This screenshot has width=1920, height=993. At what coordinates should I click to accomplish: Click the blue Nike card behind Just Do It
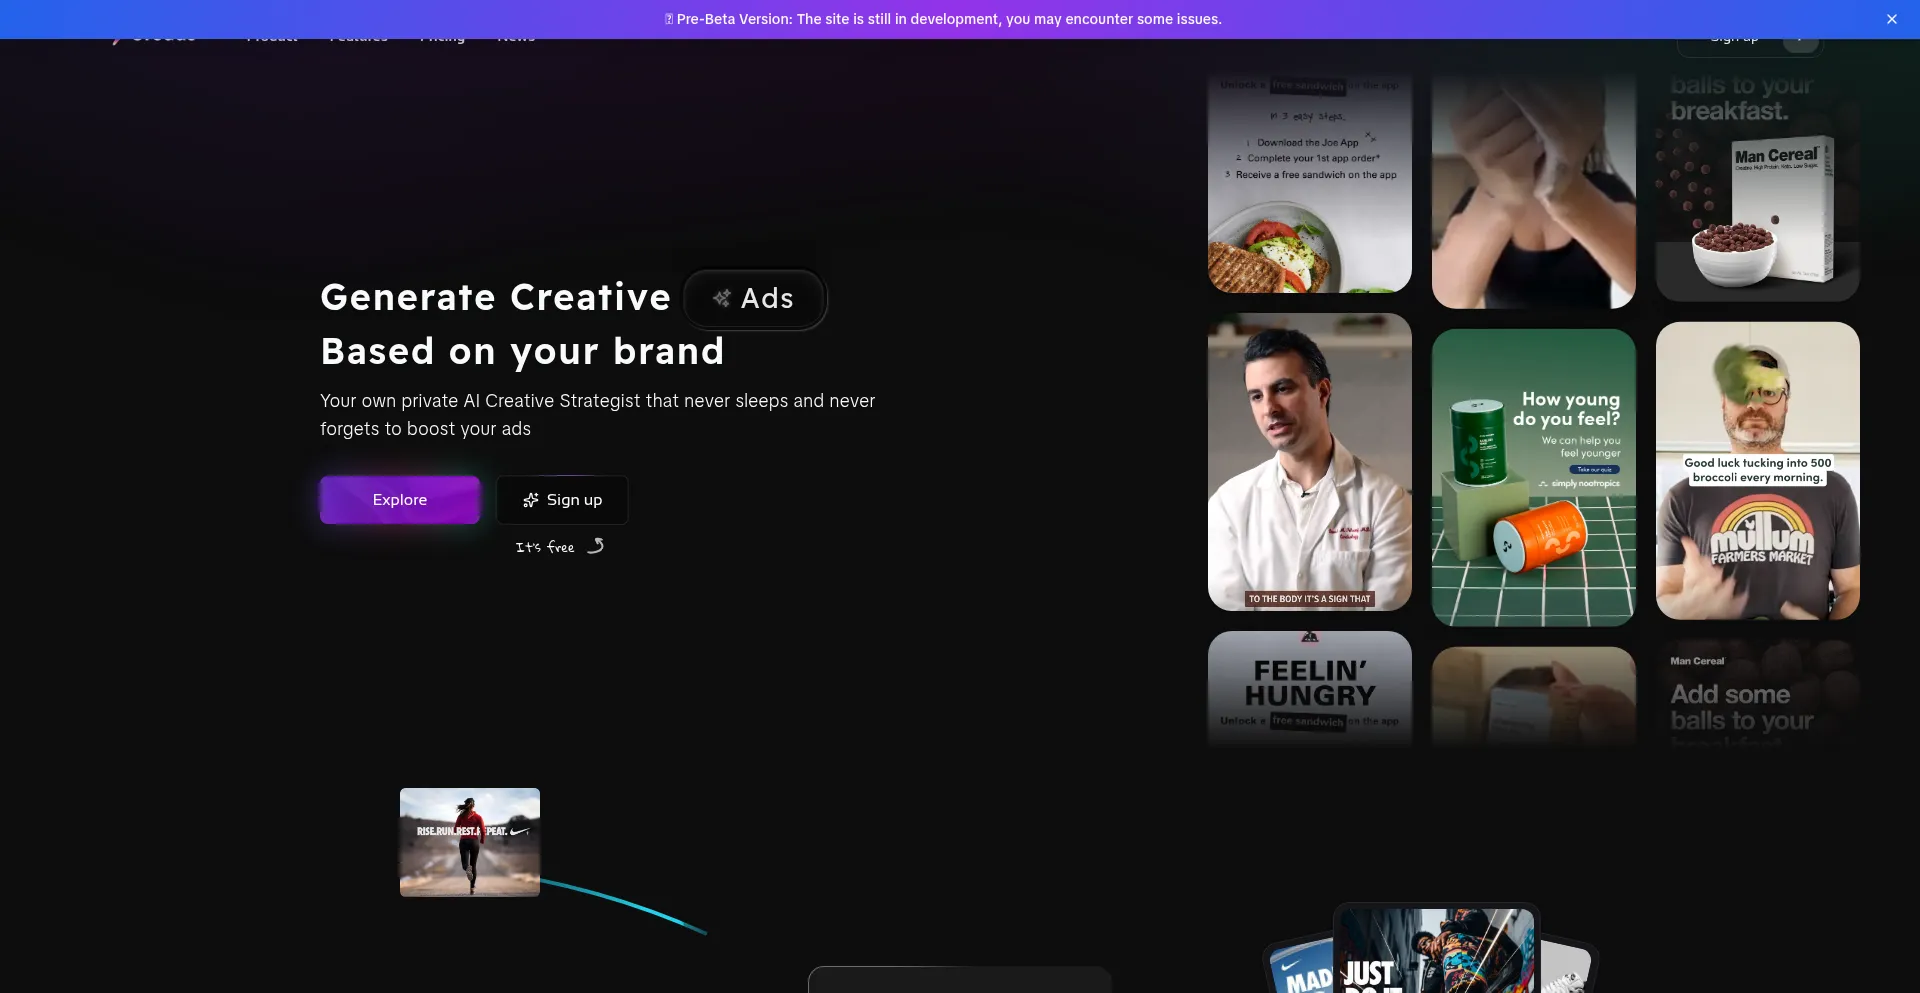(x=1298, y=968)
